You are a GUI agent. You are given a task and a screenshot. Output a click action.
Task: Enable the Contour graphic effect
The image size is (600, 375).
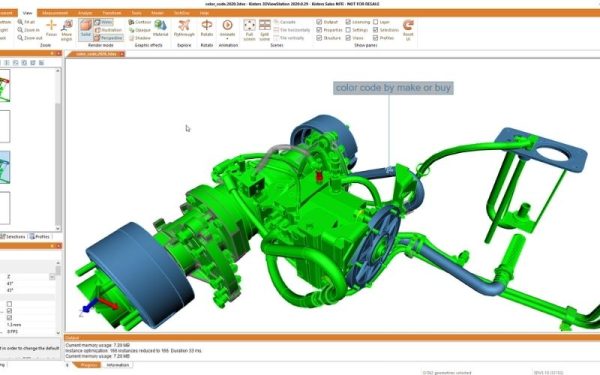[140, 22]
